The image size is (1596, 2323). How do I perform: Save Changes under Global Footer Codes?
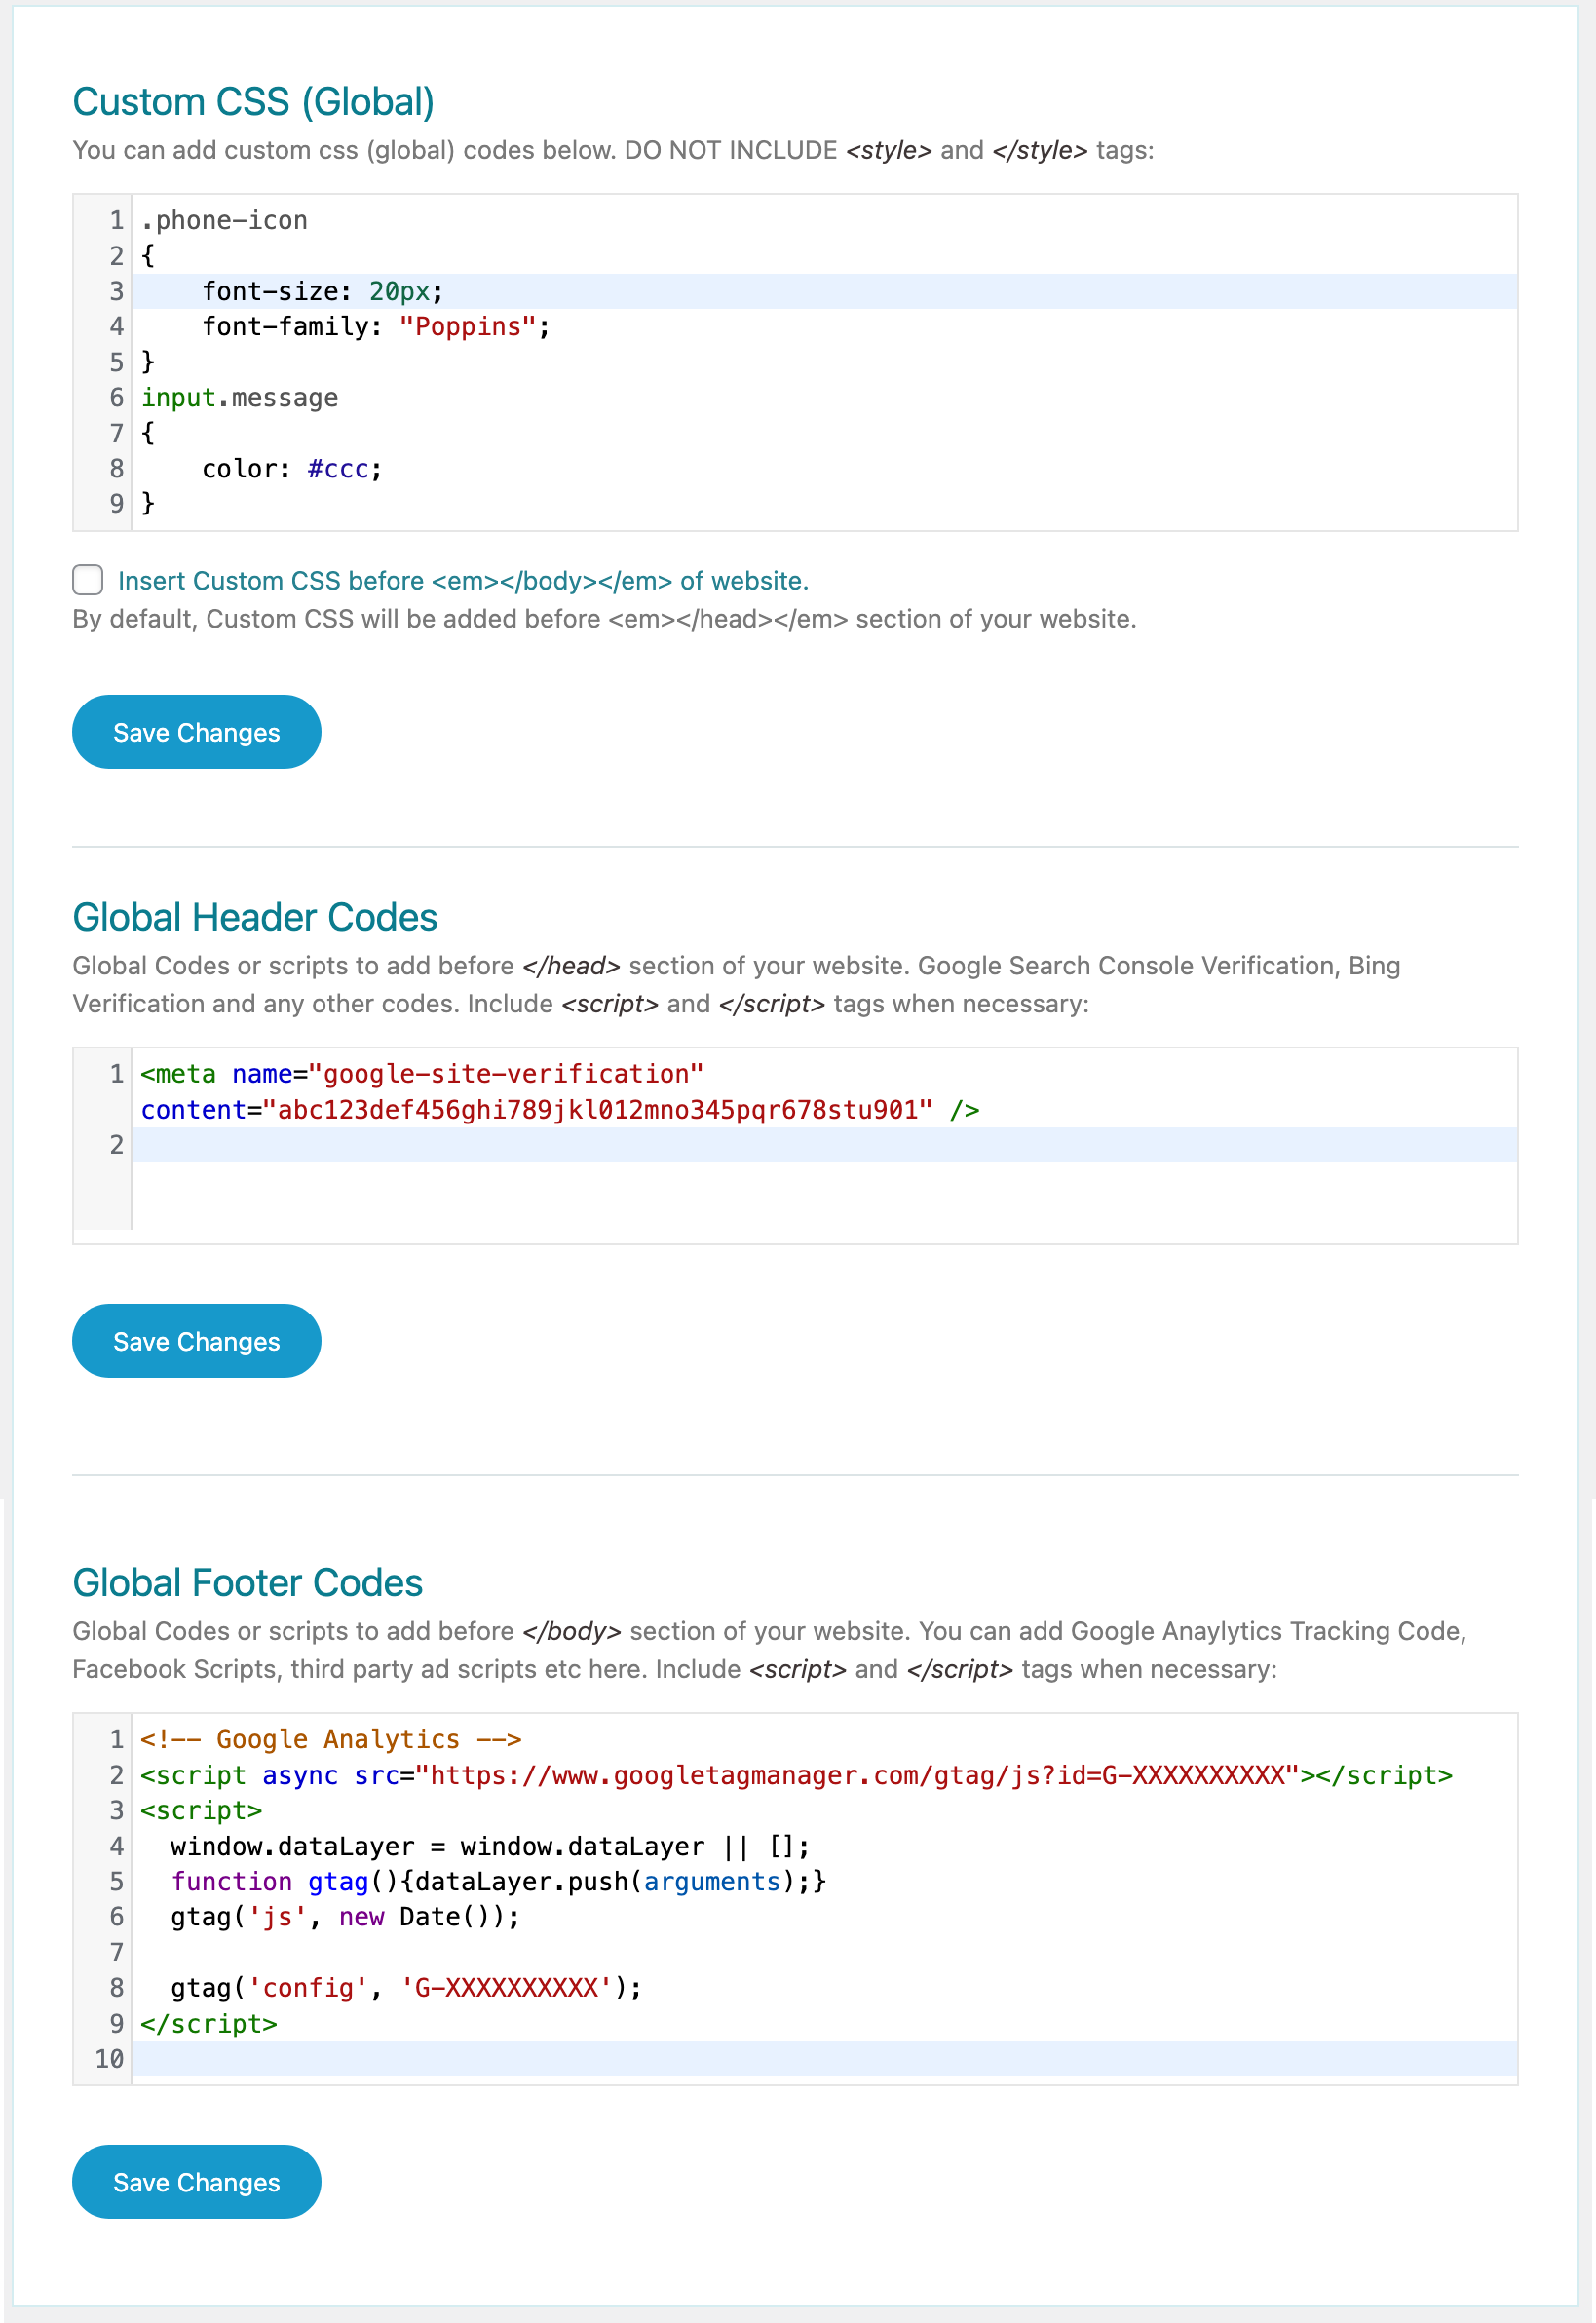coord(196,2182)
